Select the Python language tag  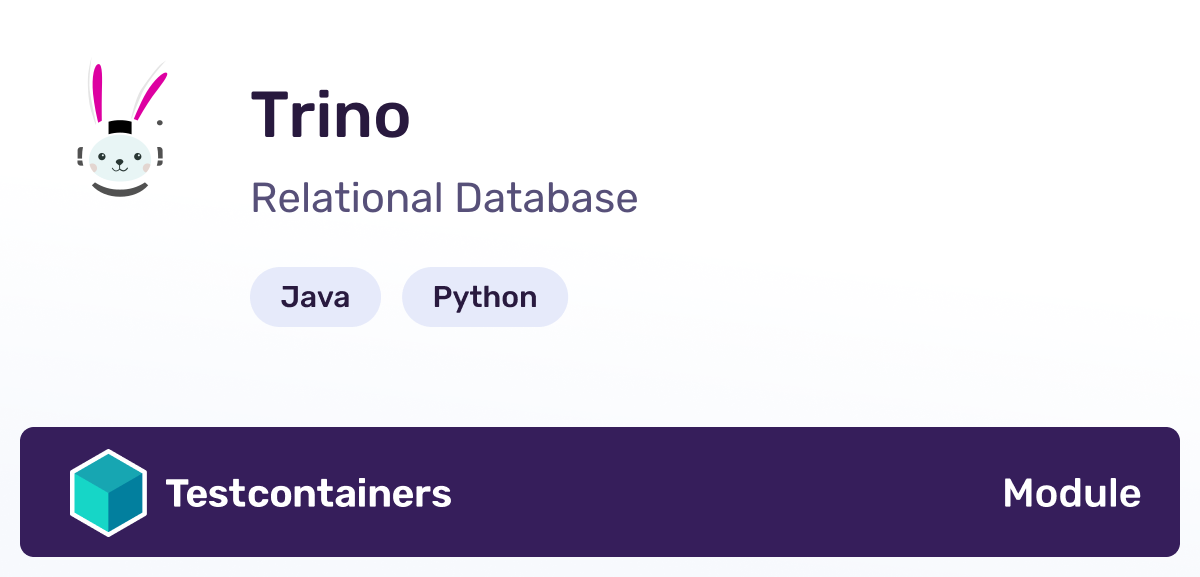(485, 297)
